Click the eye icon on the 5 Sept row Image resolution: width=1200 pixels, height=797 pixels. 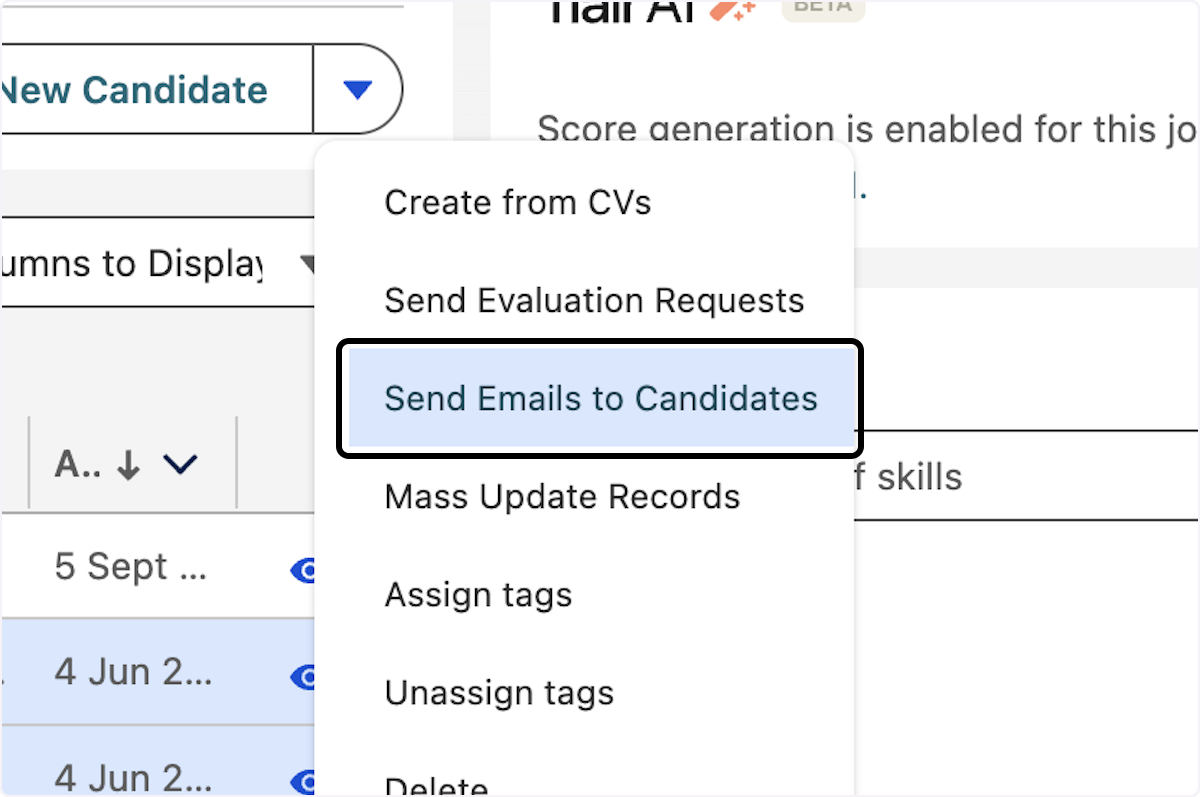(303, 570)
